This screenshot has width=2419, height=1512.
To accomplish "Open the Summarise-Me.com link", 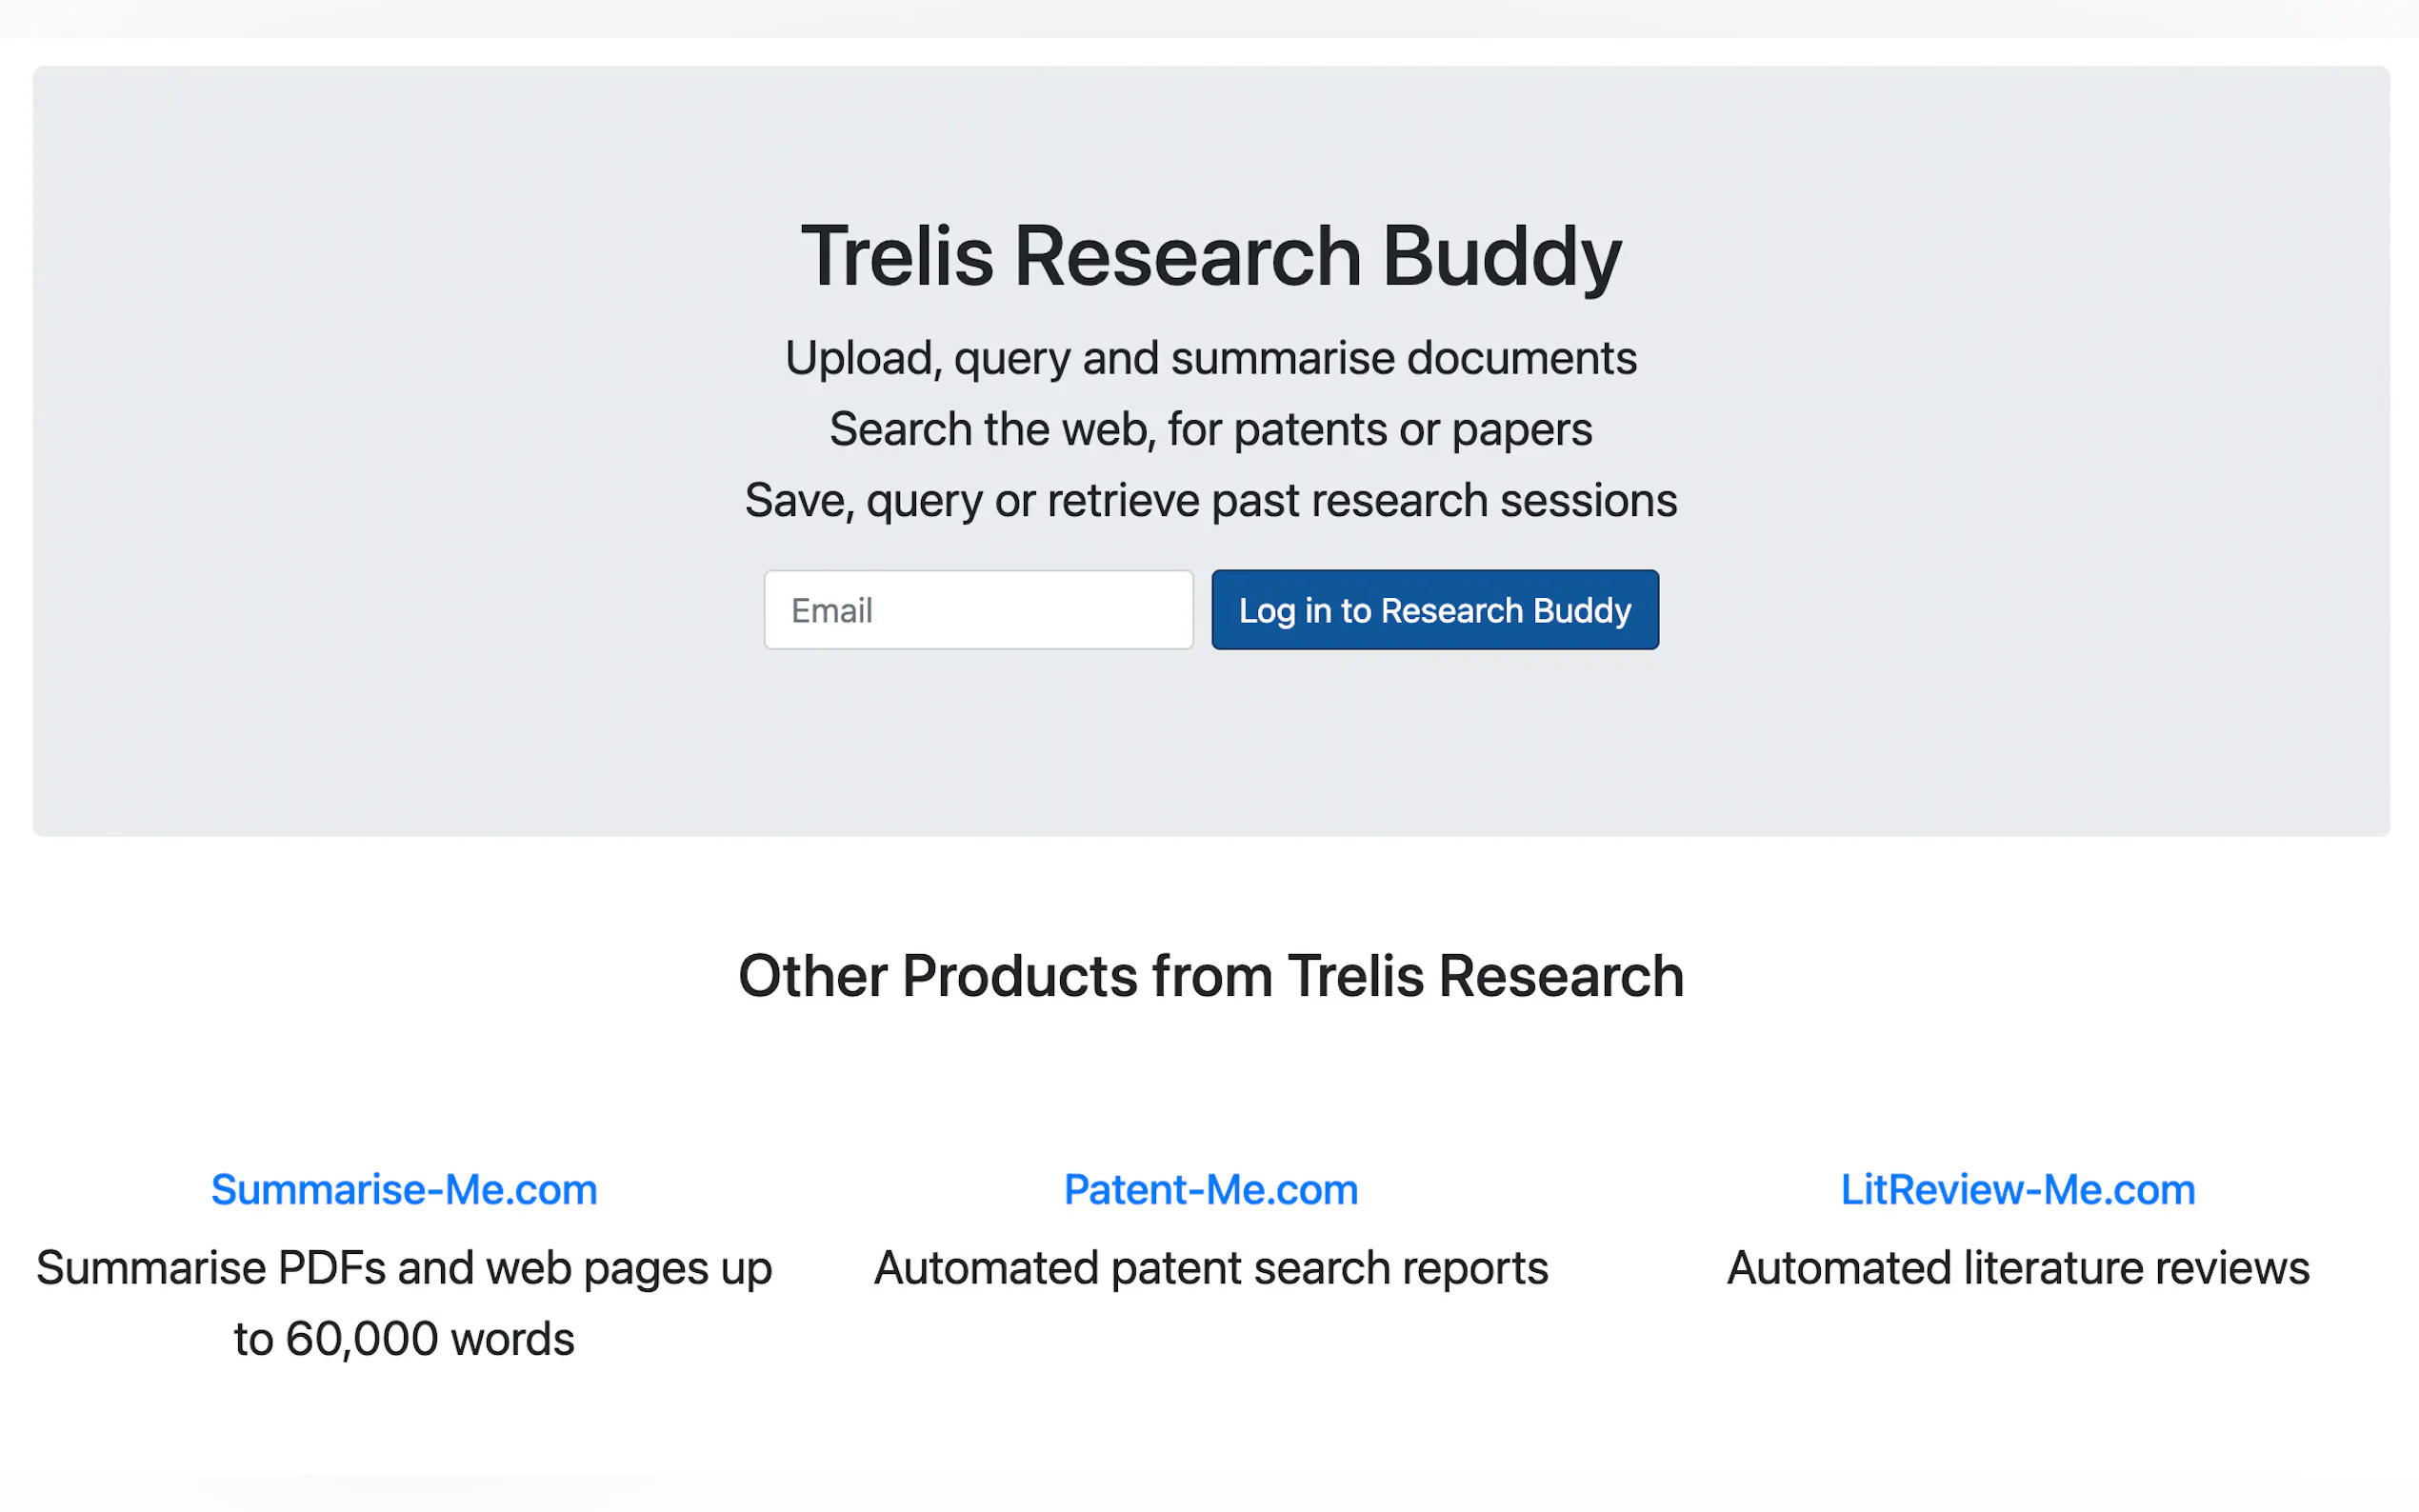I will click(404, 1189).
